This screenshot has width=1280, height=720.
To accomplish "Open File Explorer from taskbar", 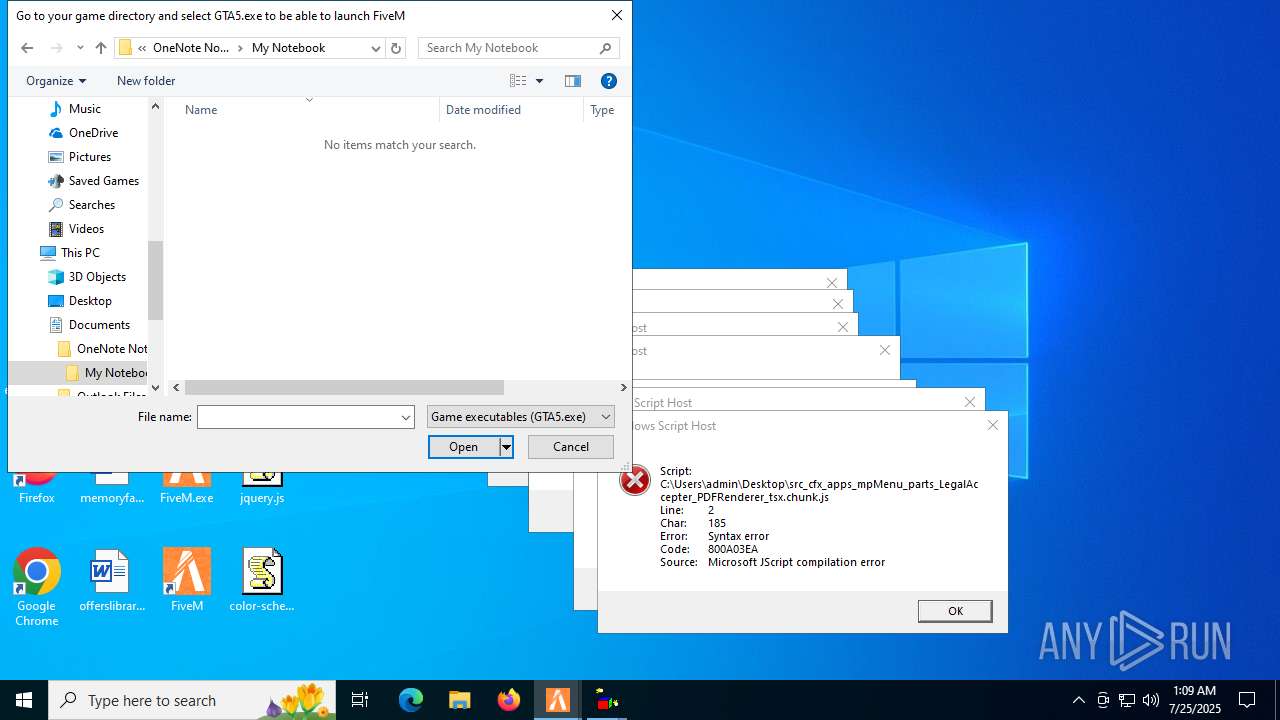I will click(459, 700).
